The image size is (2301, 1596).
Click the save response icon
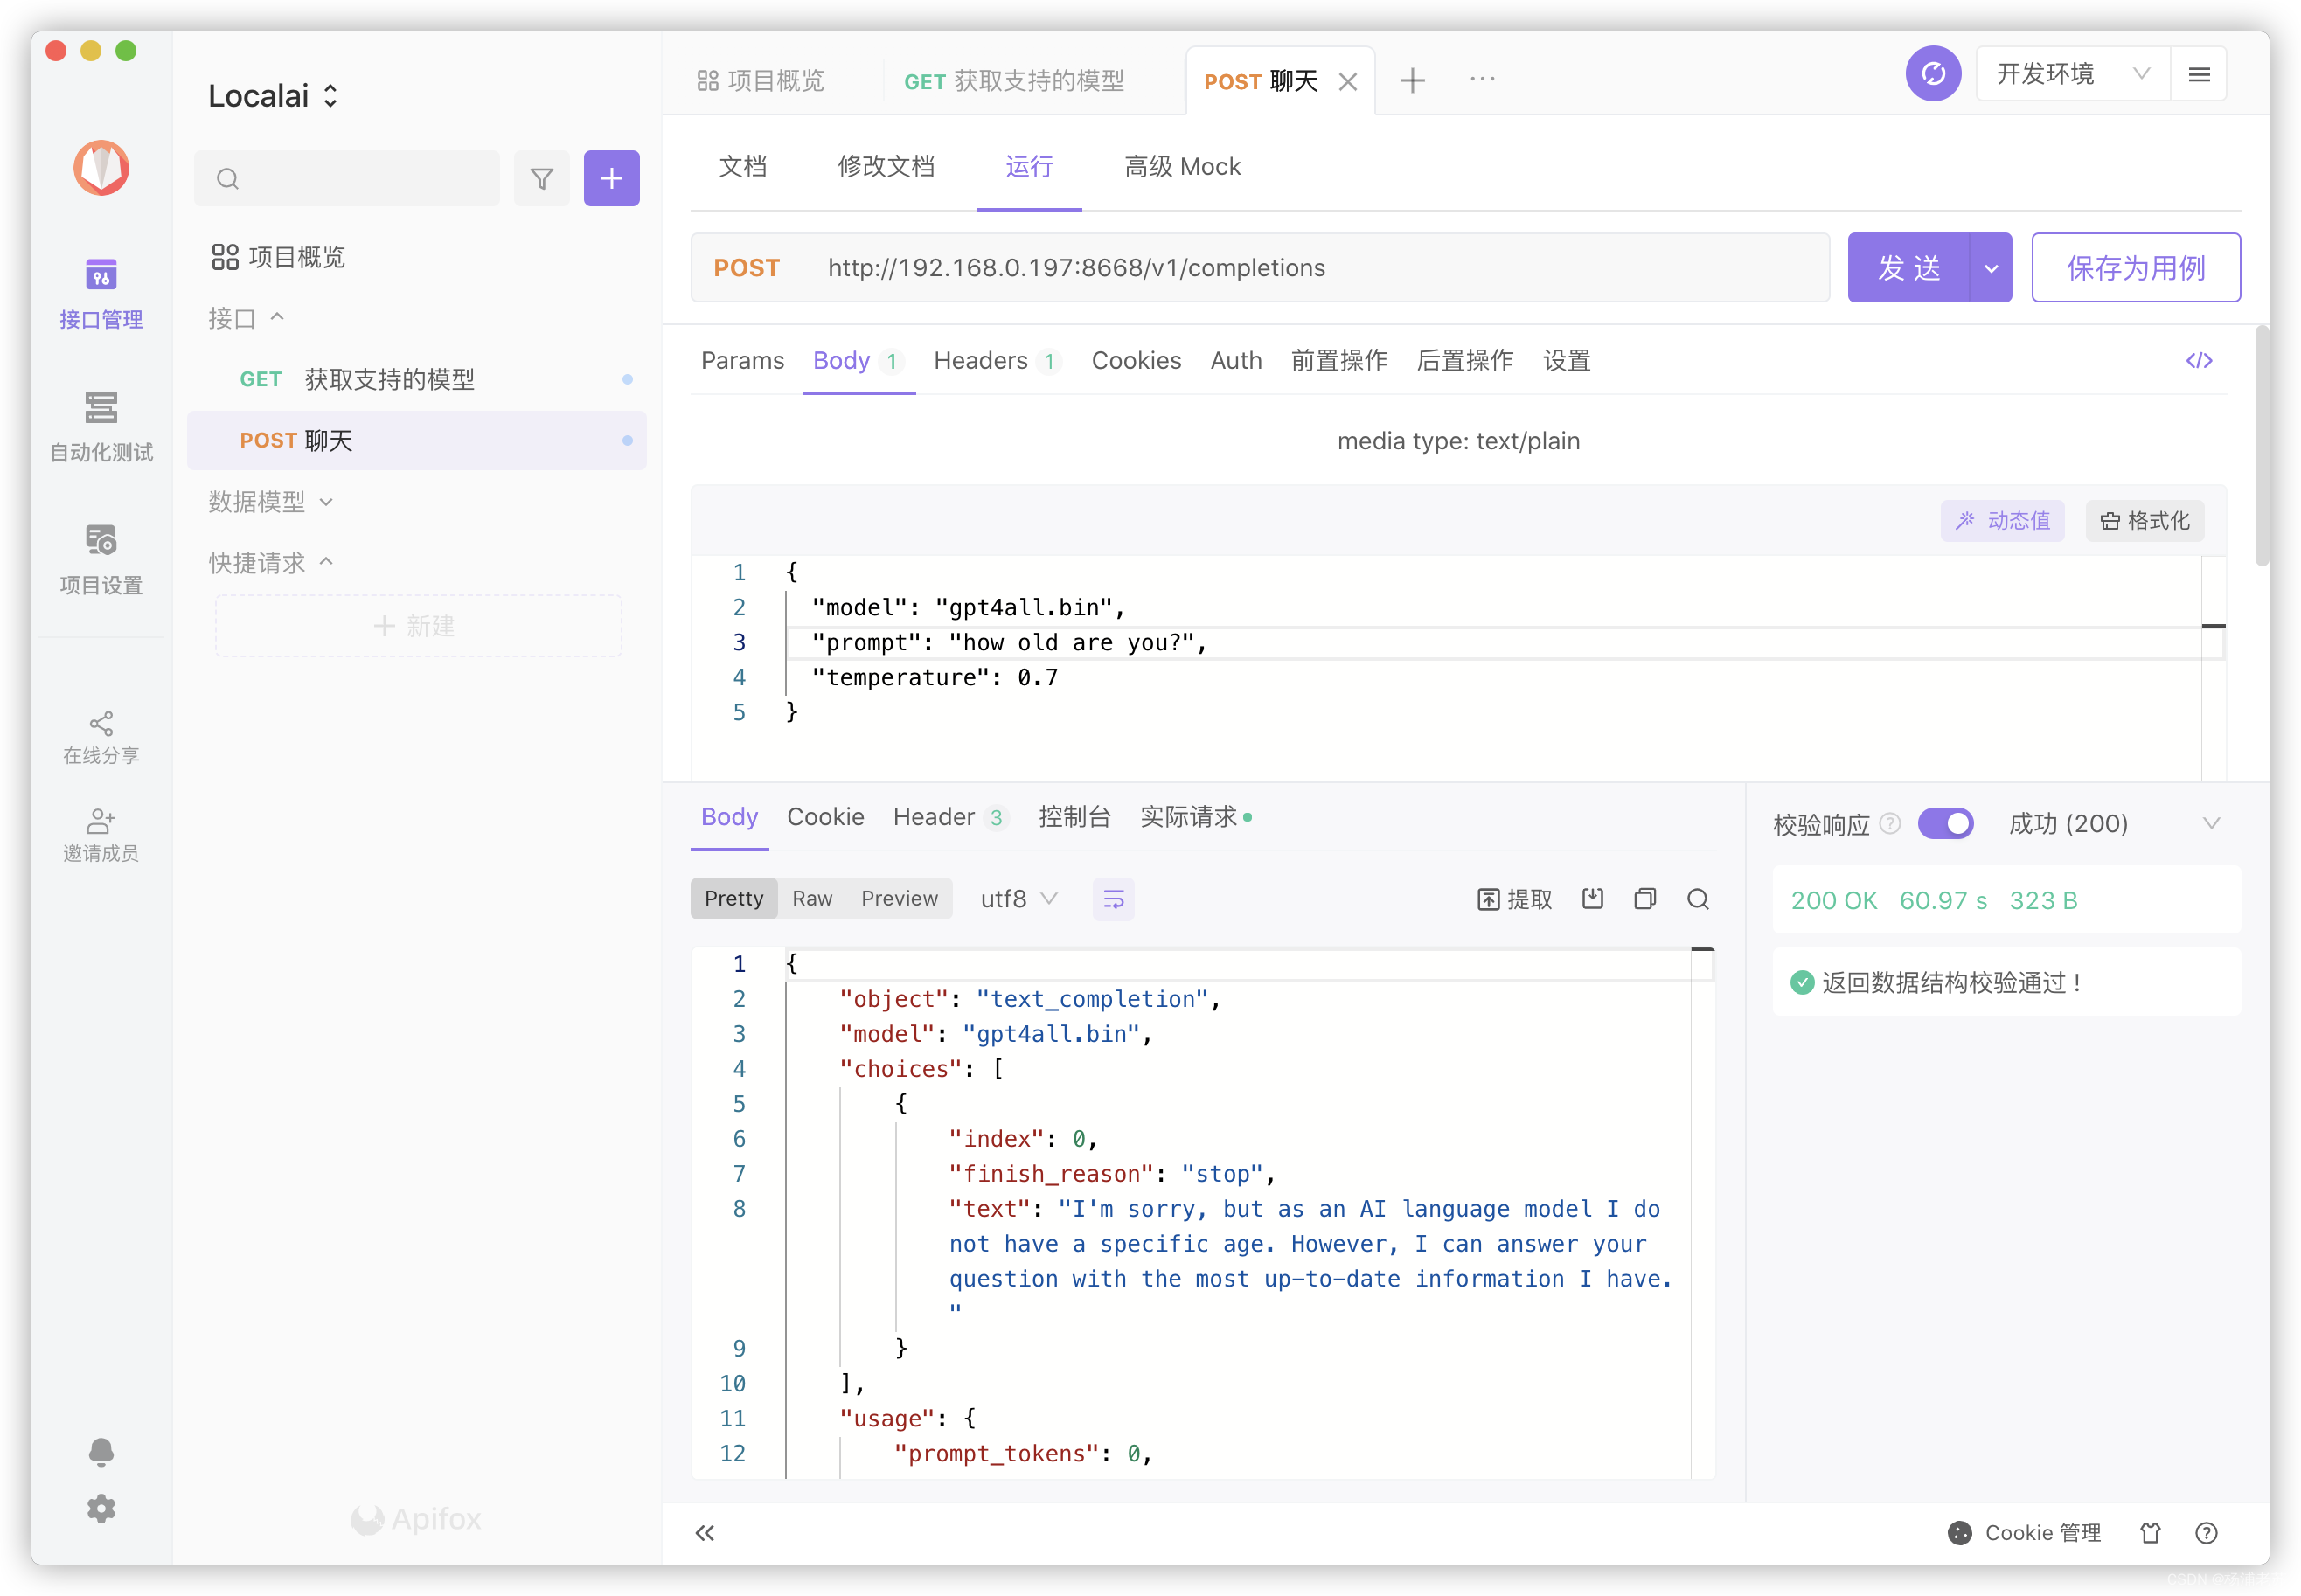click(x=1592, y=899)
